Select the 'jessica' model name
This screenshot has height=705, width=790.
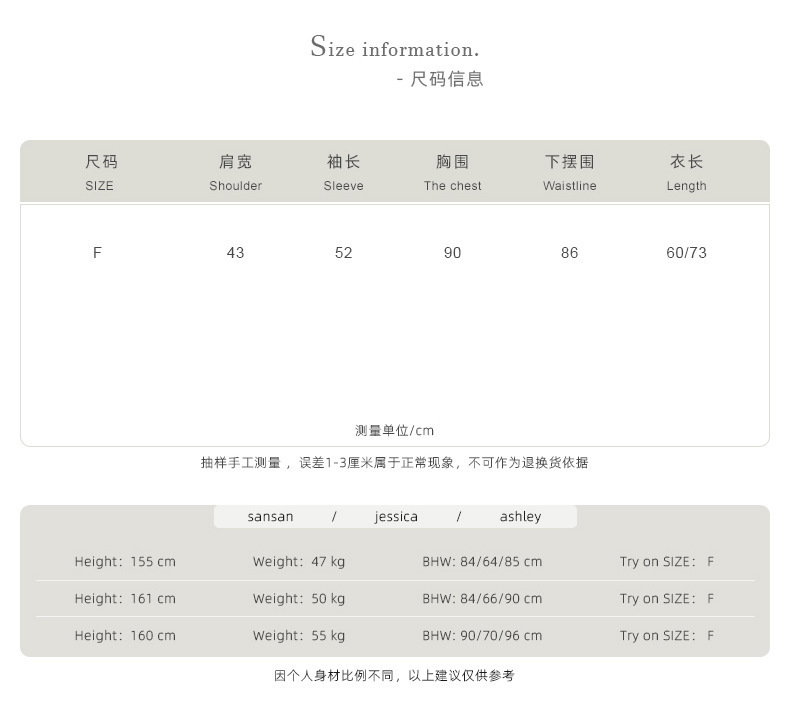pyautogui.click(x=396, y=517)
